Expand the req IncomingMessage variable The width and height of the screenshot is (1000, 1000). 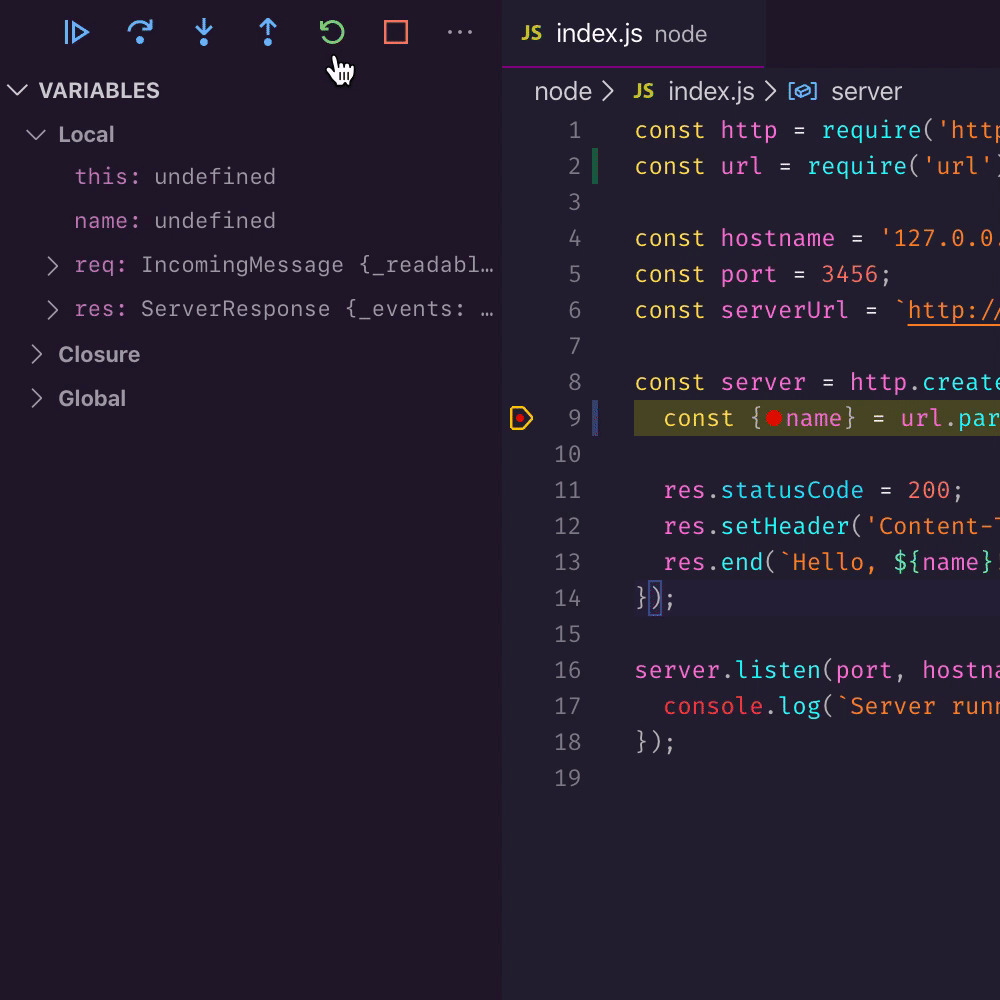[x=54, y=266]
